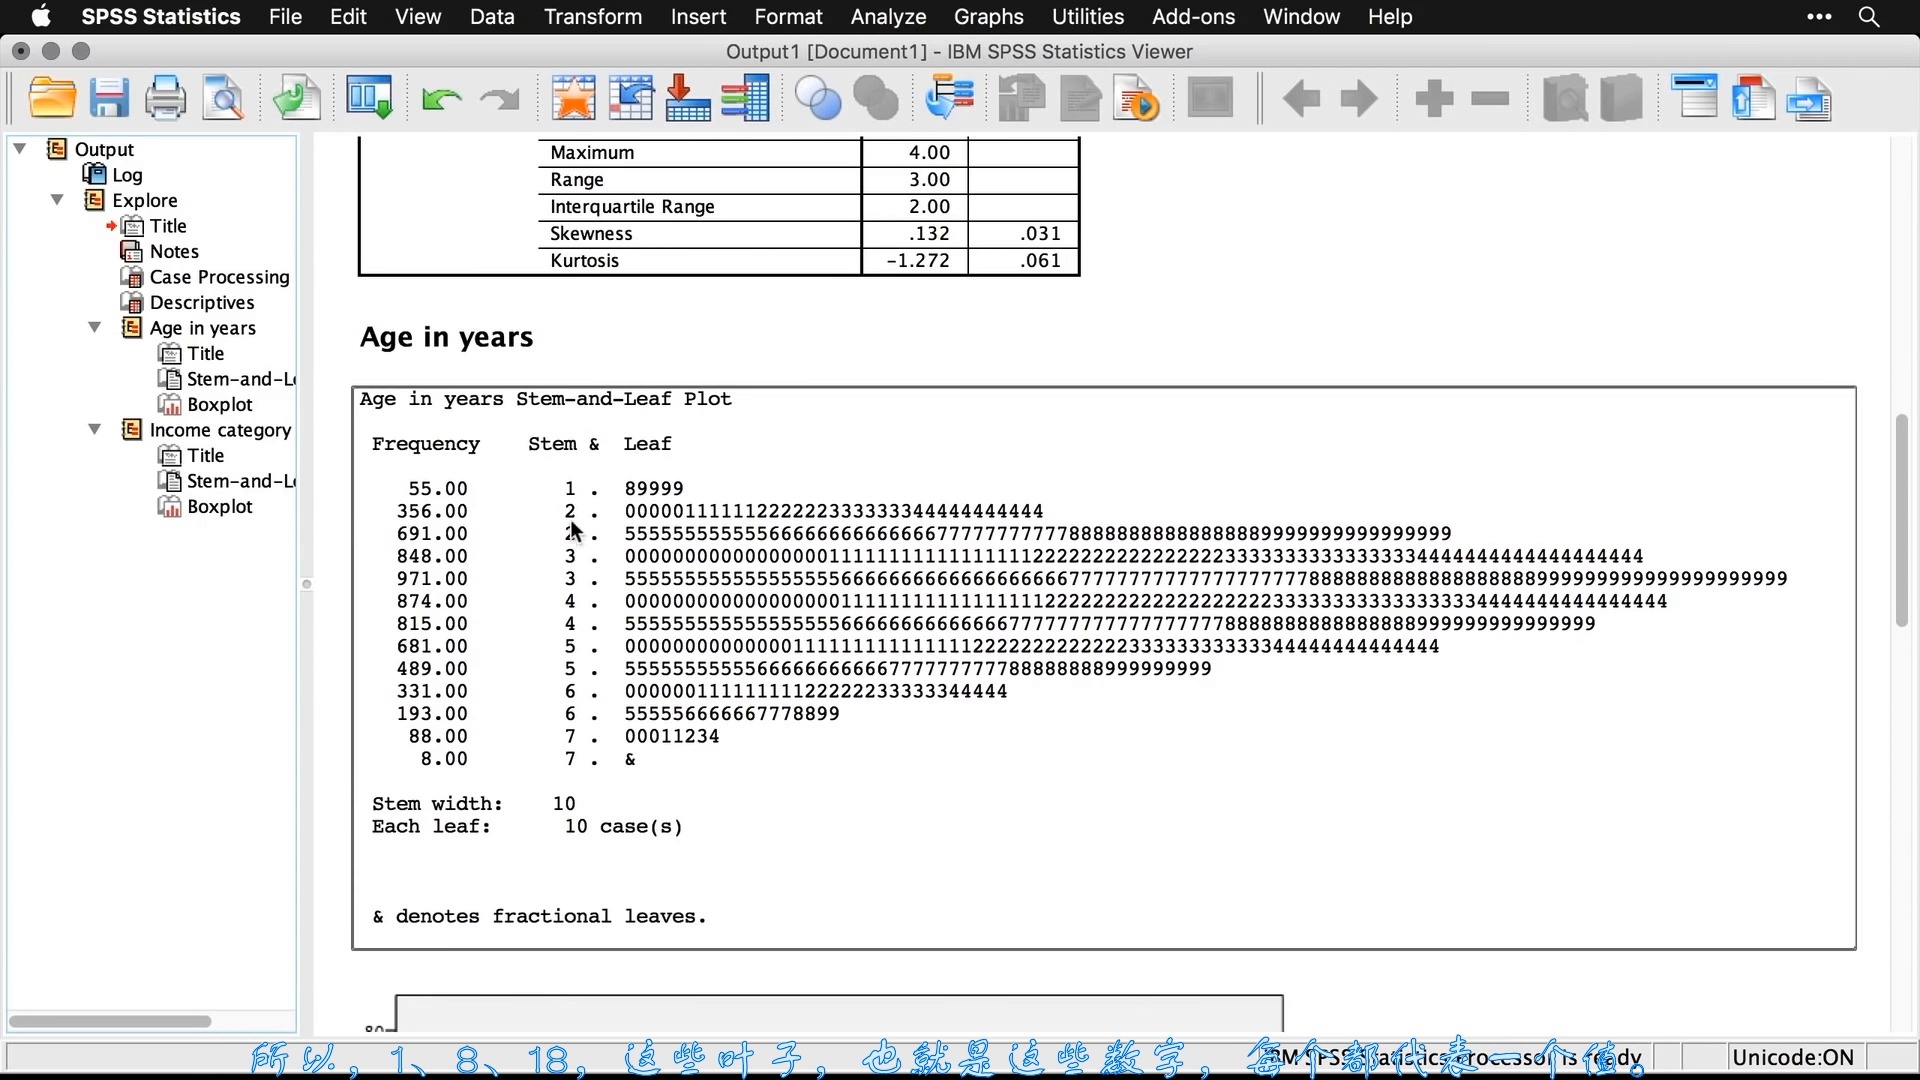Click the Navigate back arrow icon
This screenshot has width=1920, height=1080.
click(x=1300, y=100)
